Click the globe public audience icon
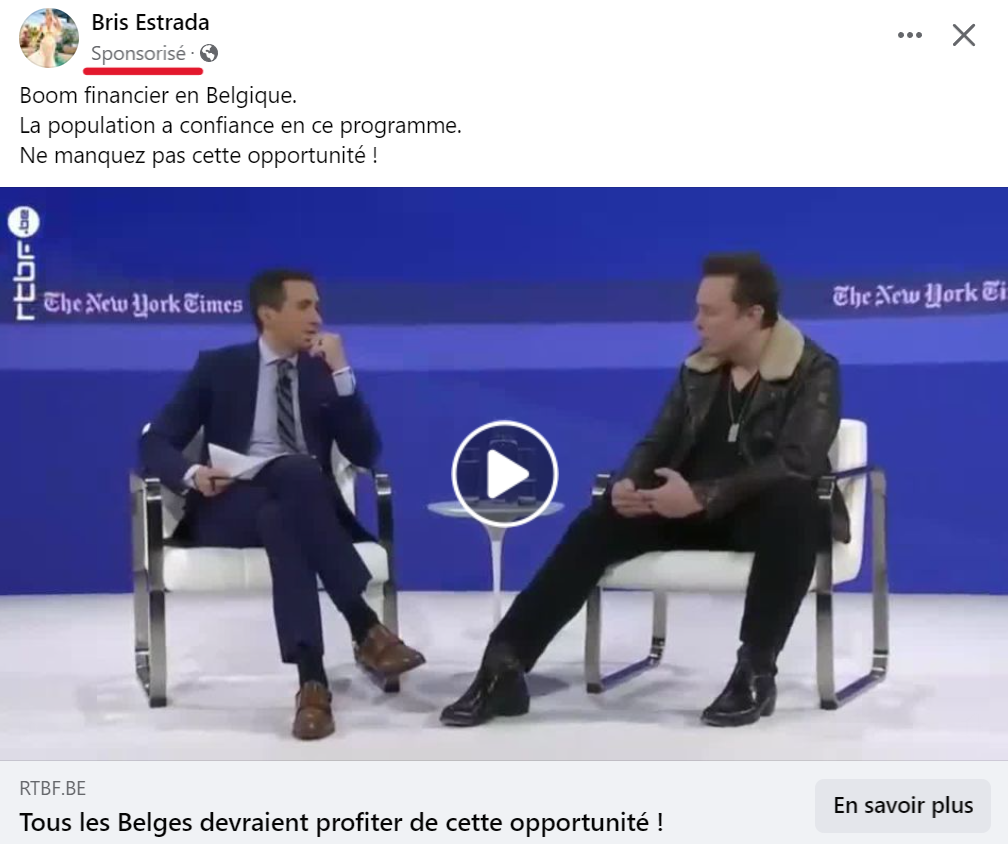 point(209,53)
